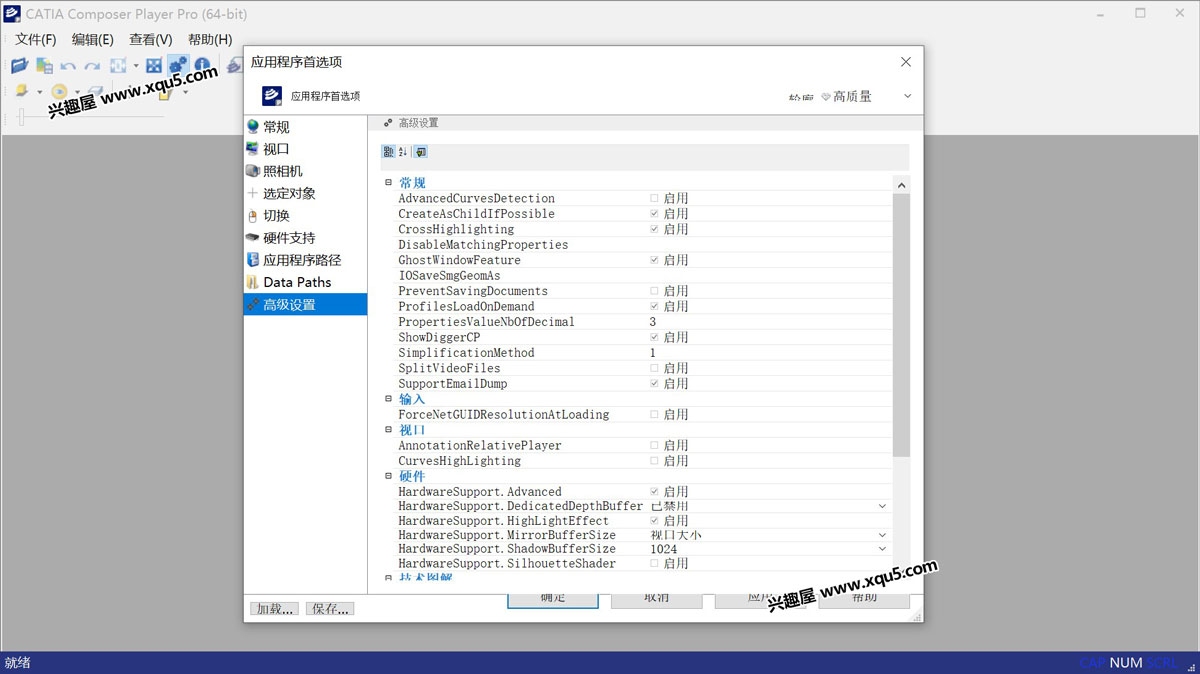Select 照相机 in preferences sidebar
The height and width of the screenshot is (674, 1200).
coord(305,171)
